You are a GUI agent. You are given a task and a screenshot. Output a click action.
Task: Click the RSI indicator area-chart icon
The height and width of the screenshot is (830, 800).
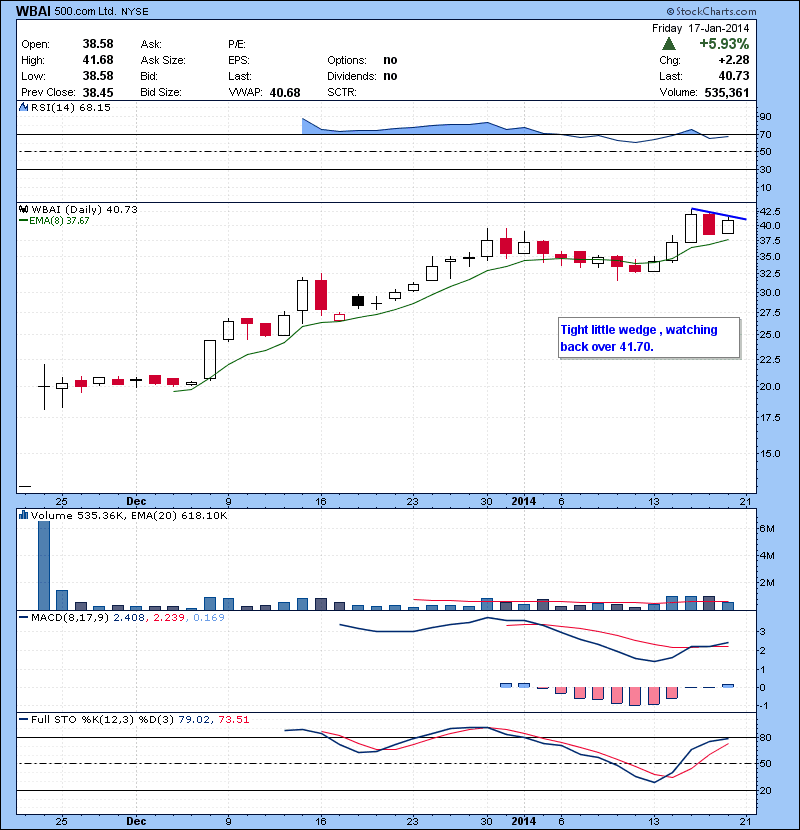click(x=23, y=107)
